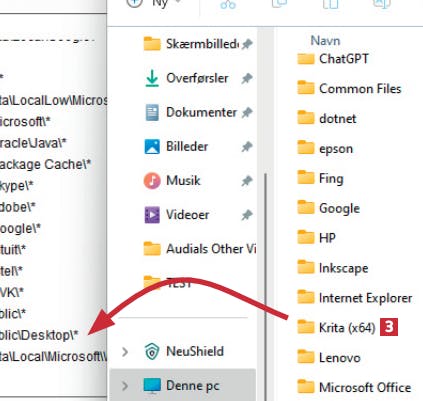This screenshot has width=423, height=401.
Task: Open the Skærmbilleder folder in sidebar
Action: (191, 44)
